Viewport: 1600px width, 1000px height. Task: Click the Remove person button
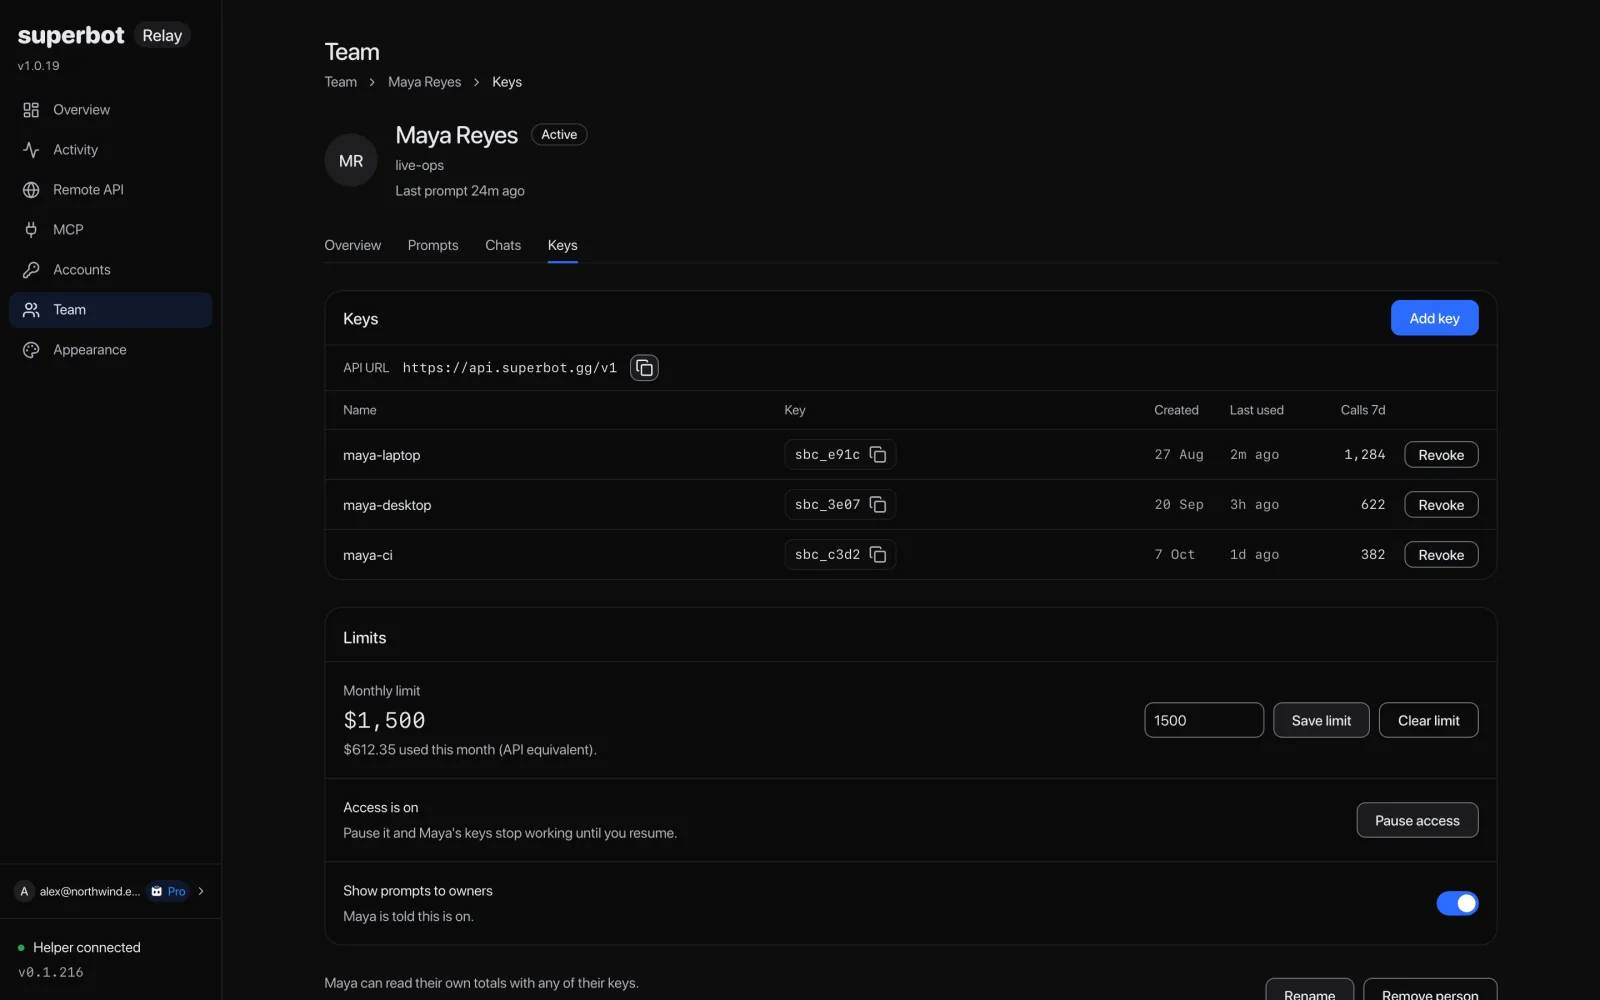click(1430, 990)
